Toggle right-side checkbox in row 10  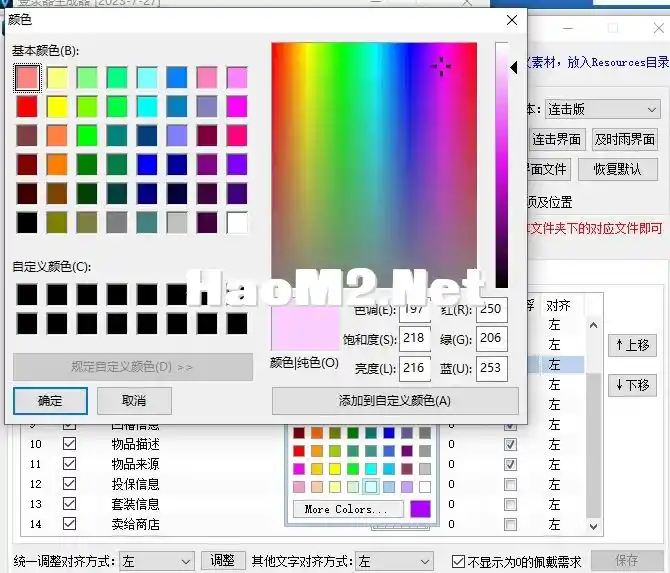coord(510,444)
